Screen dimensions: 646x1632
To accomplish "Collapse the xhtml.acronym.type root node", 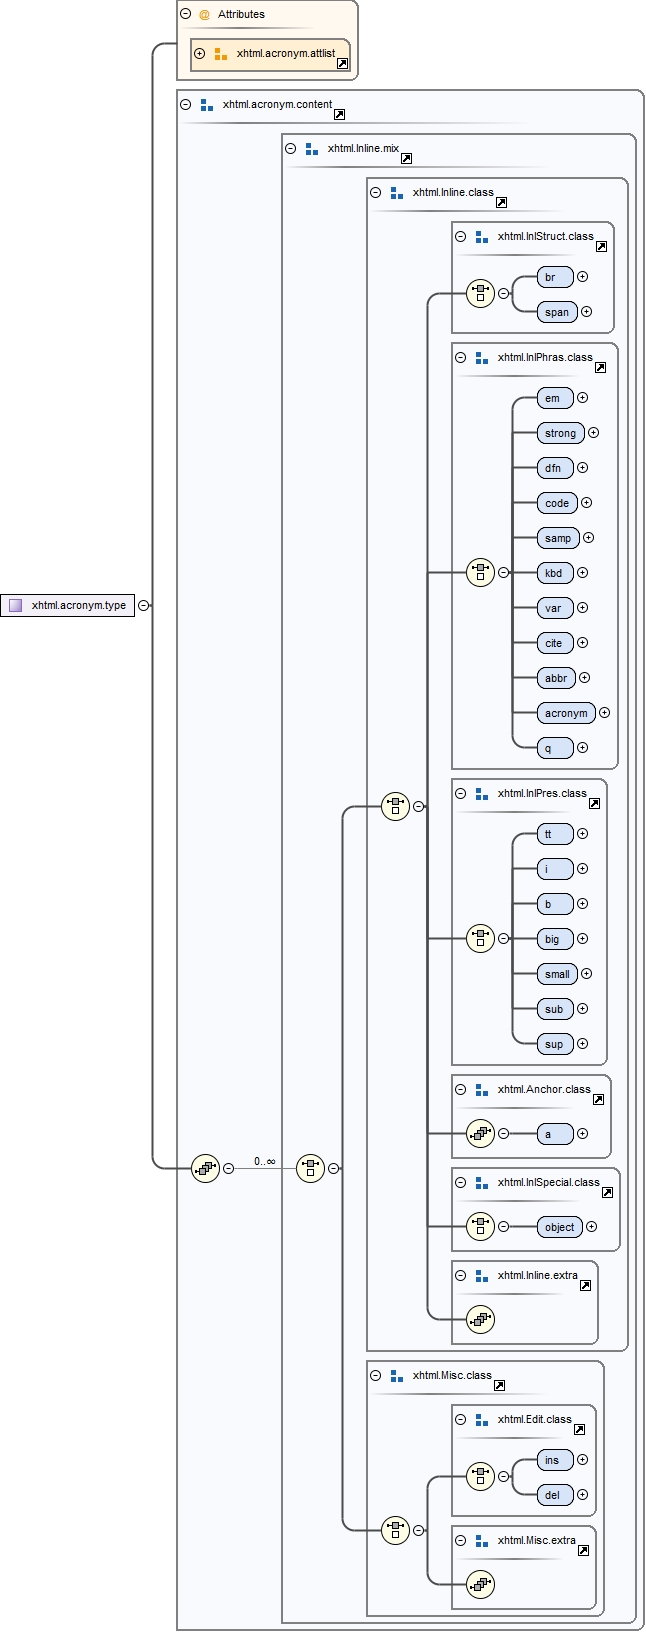I will (x=144, y=605).
